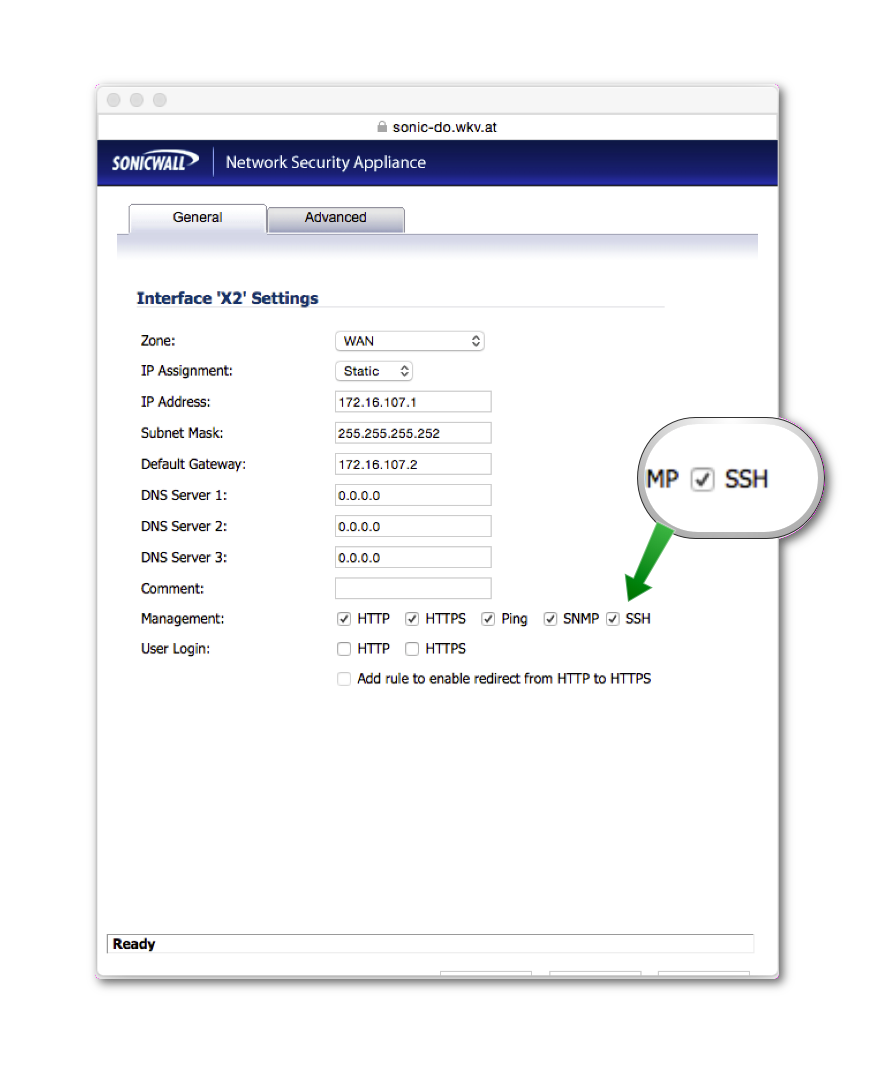Open the Zone dropdown showing WAN
This screenshot has height=1082, width=876.
(x=409, y=341)
